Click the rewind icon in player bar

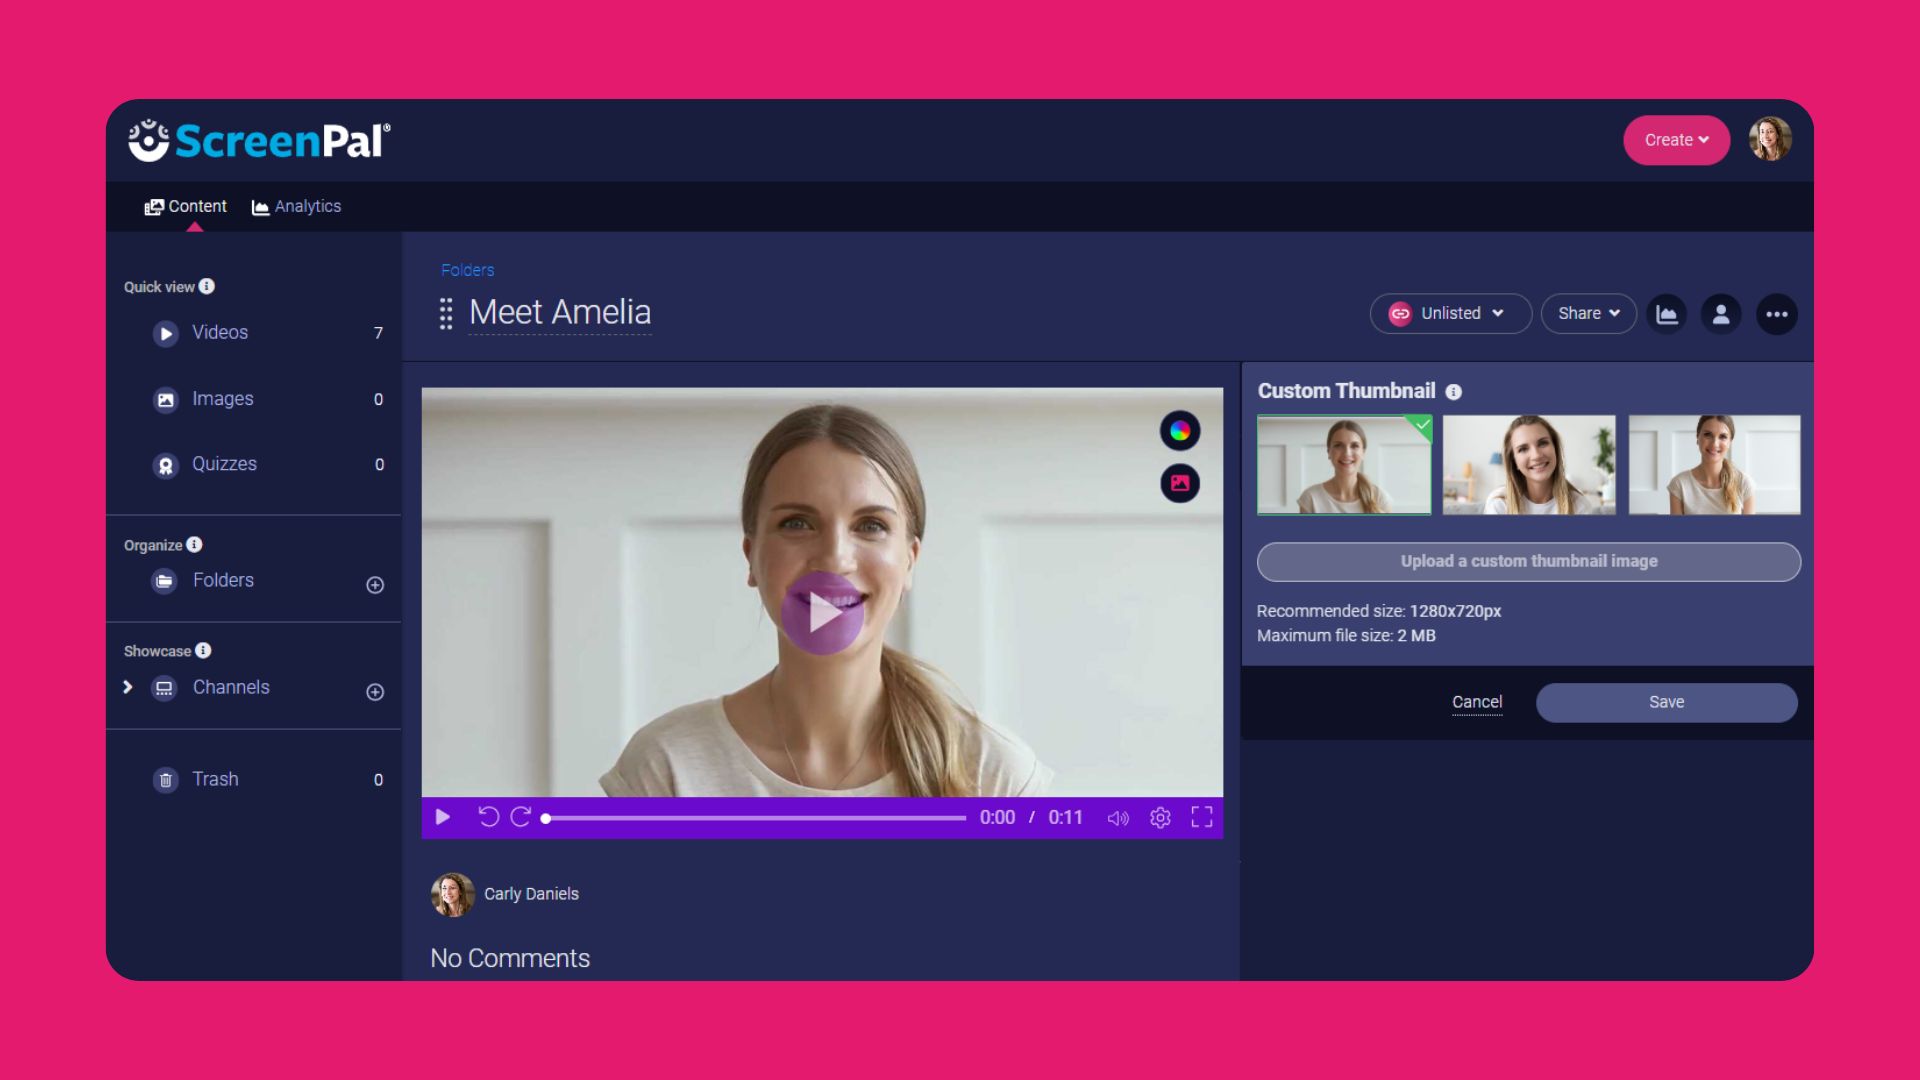(x=488, y=817)
